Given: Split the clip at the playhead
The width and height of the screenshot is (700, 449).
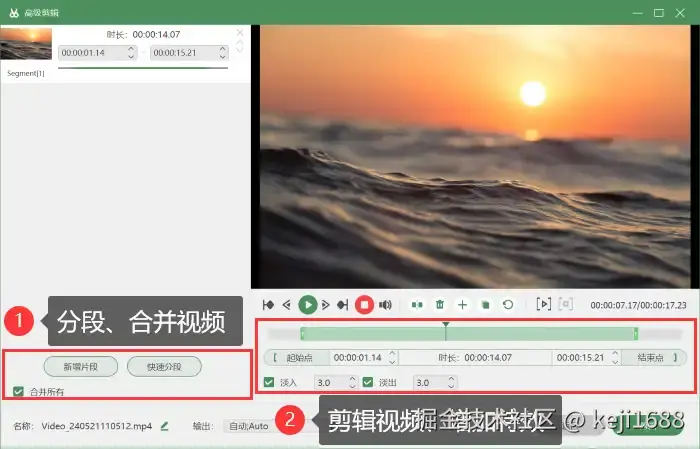Looking at the screenshot, I should (x=417, y=305).
